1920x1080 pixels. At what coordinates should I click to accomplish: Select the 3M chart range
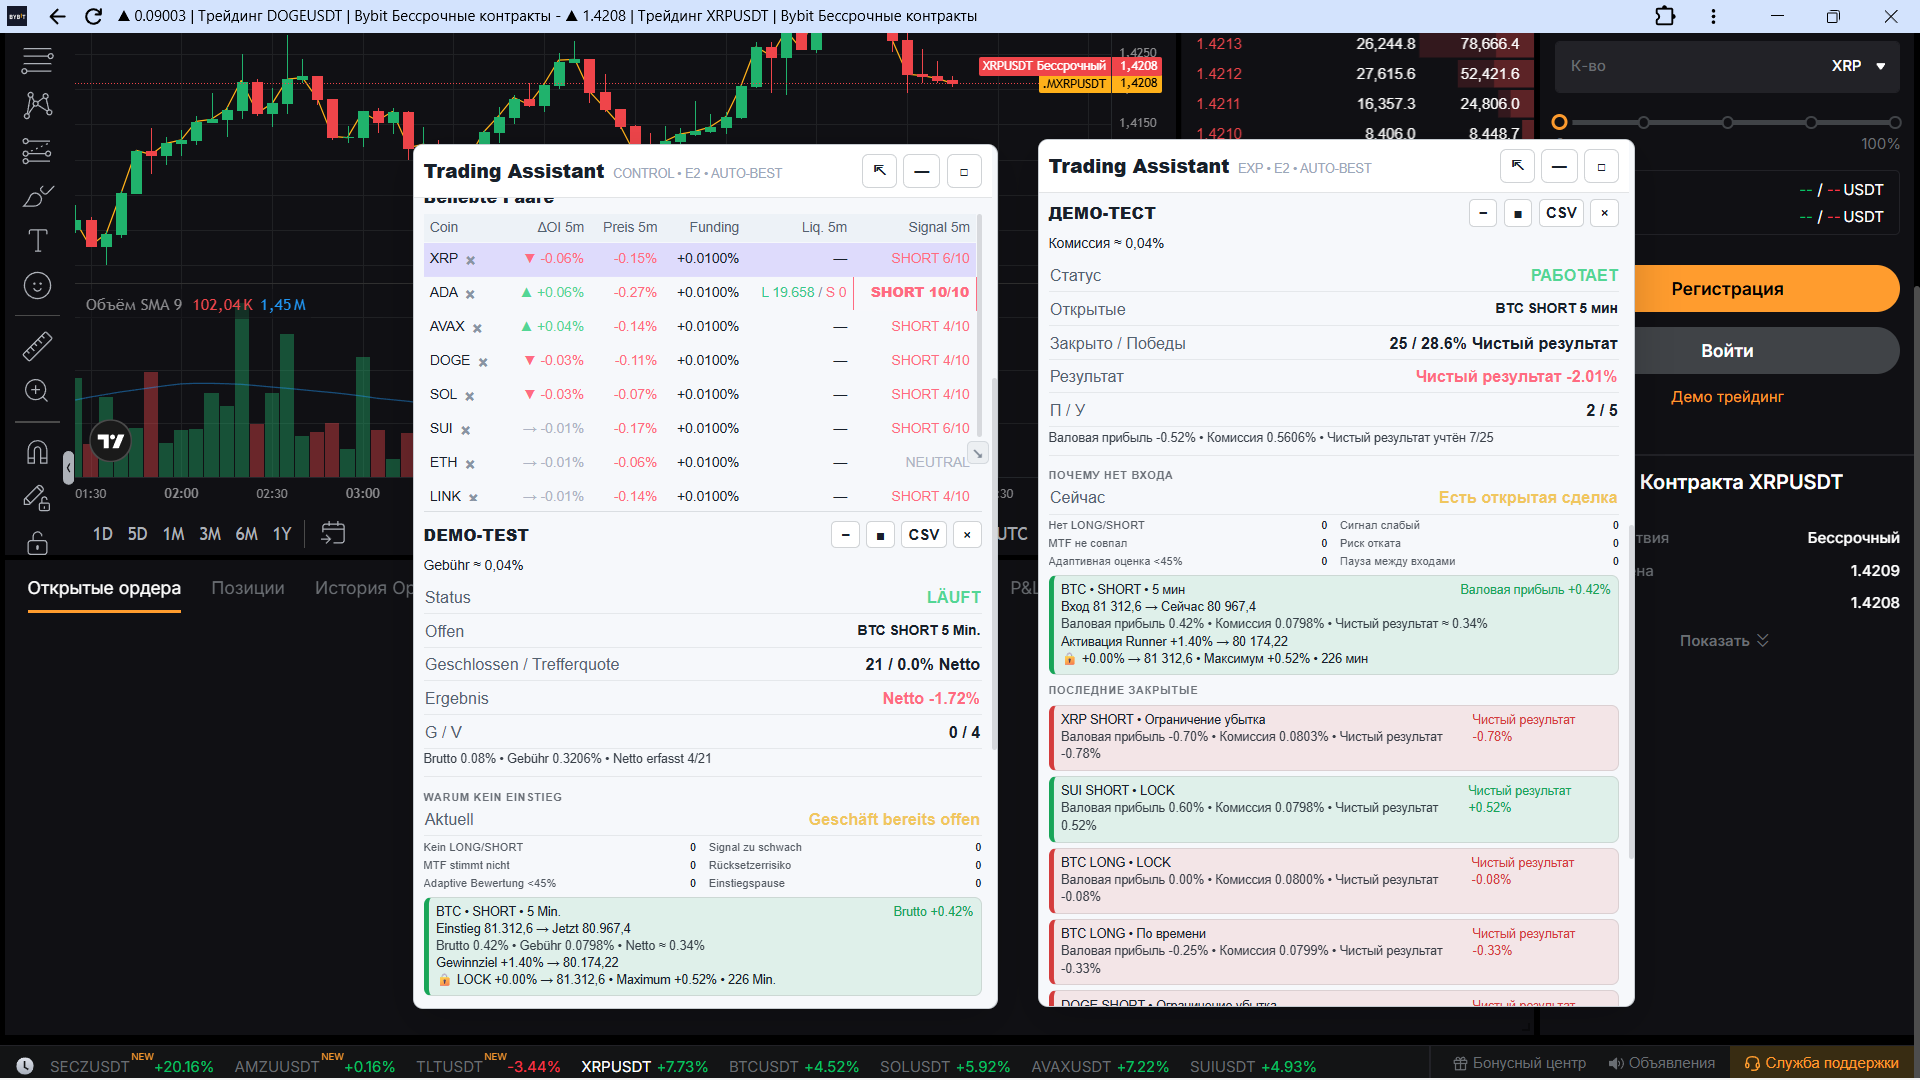[210, 534]
